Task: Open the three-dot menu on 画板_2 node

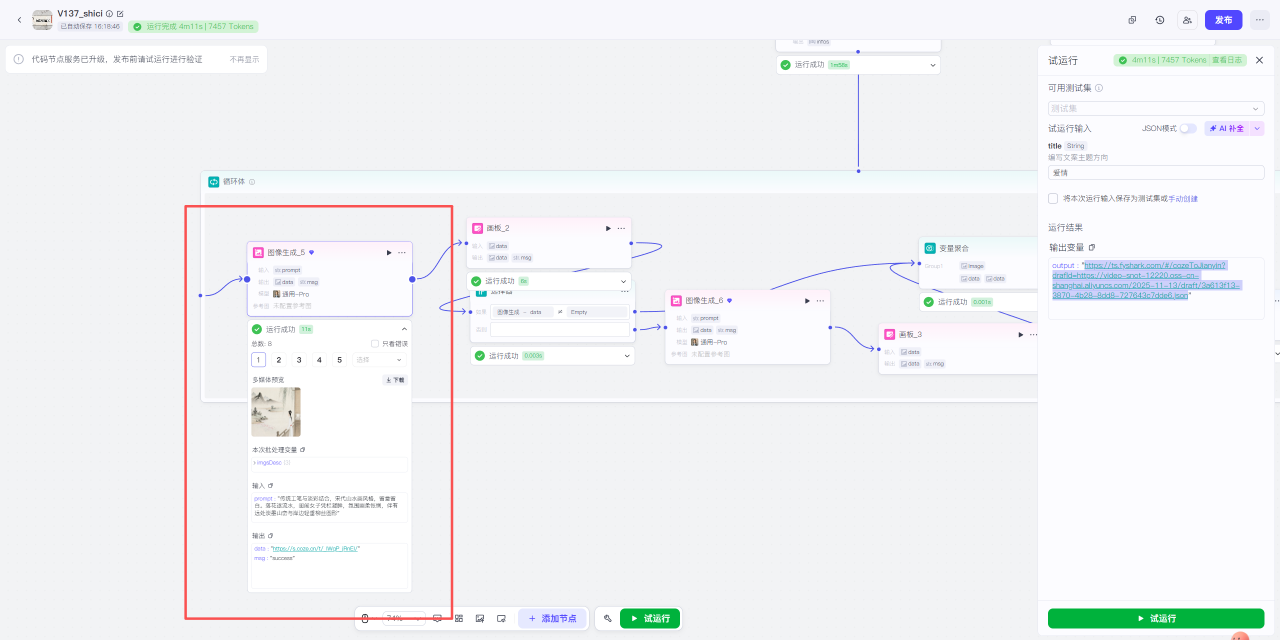Action: 621,228
